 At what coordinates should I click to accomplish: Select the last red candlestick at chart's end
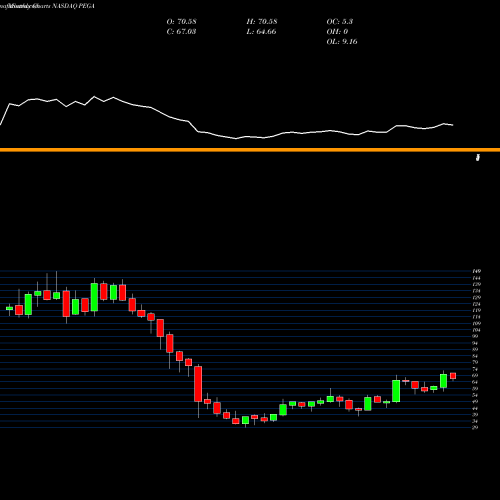[x=453, y=376]
